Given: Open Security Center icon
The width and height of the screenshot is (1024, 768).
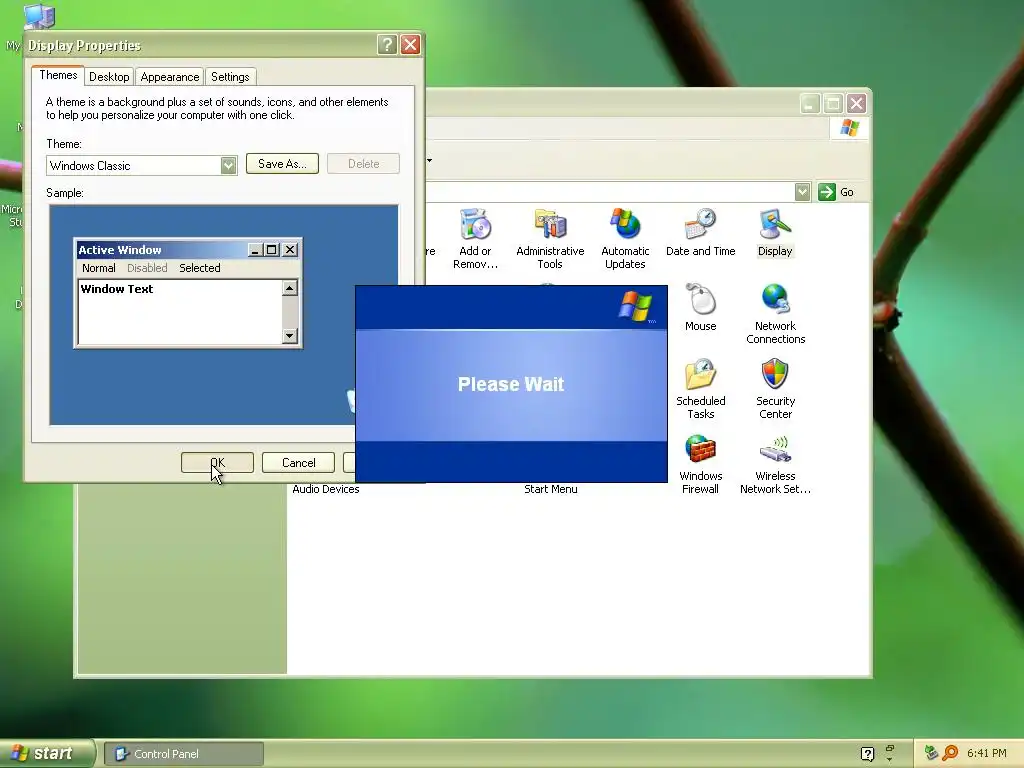Looking at the screenshot, I should click(x=775, y=389).
